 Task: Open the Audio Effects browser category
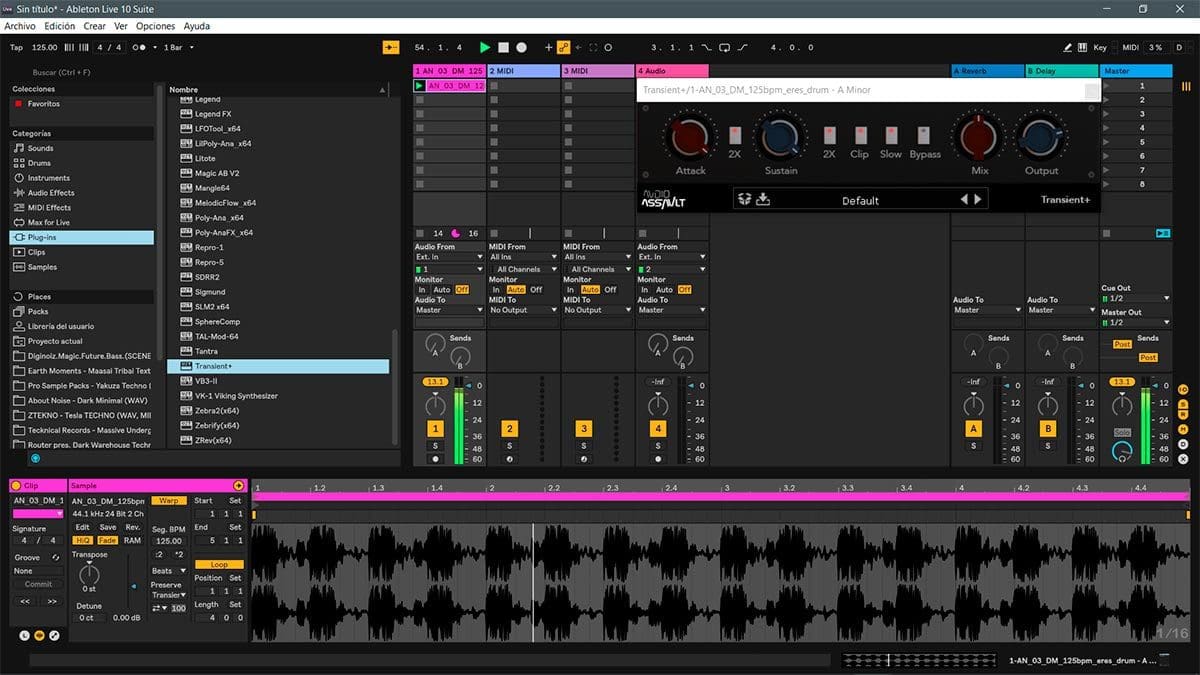point(50,193)
